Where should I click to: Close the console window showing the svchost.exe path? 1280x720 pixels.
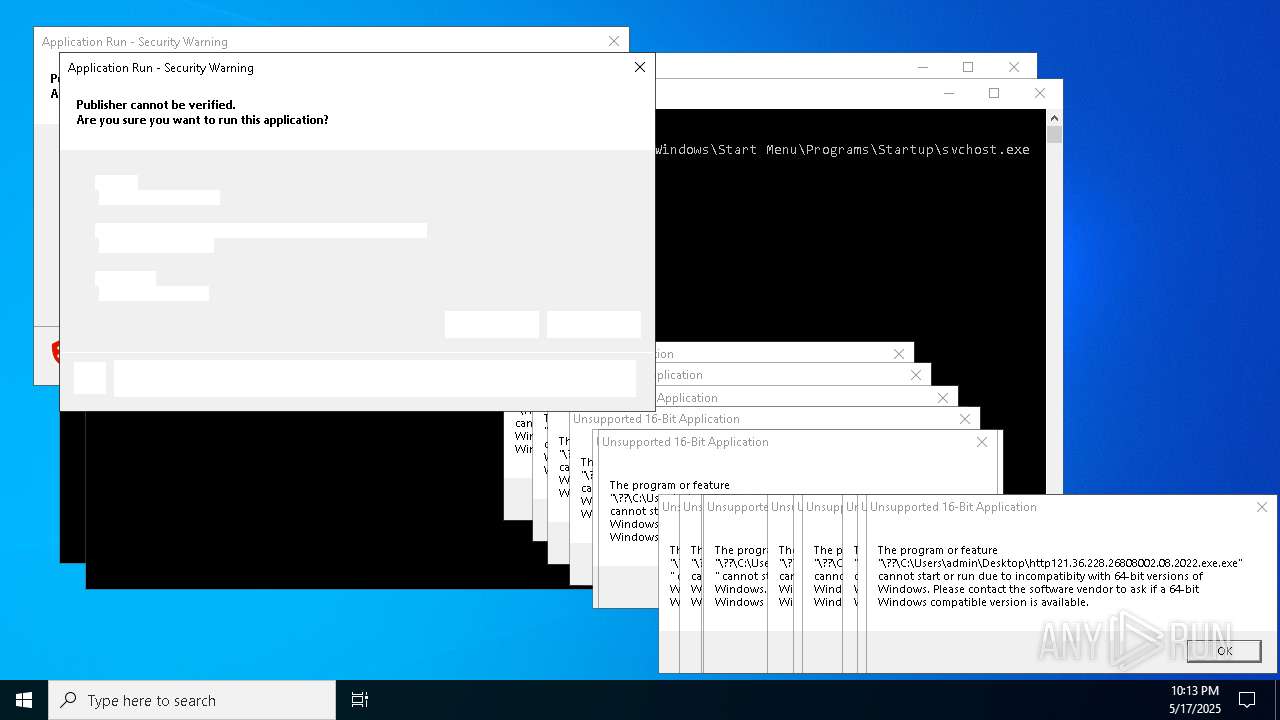pyautogui.click(x=1040, y=93)
